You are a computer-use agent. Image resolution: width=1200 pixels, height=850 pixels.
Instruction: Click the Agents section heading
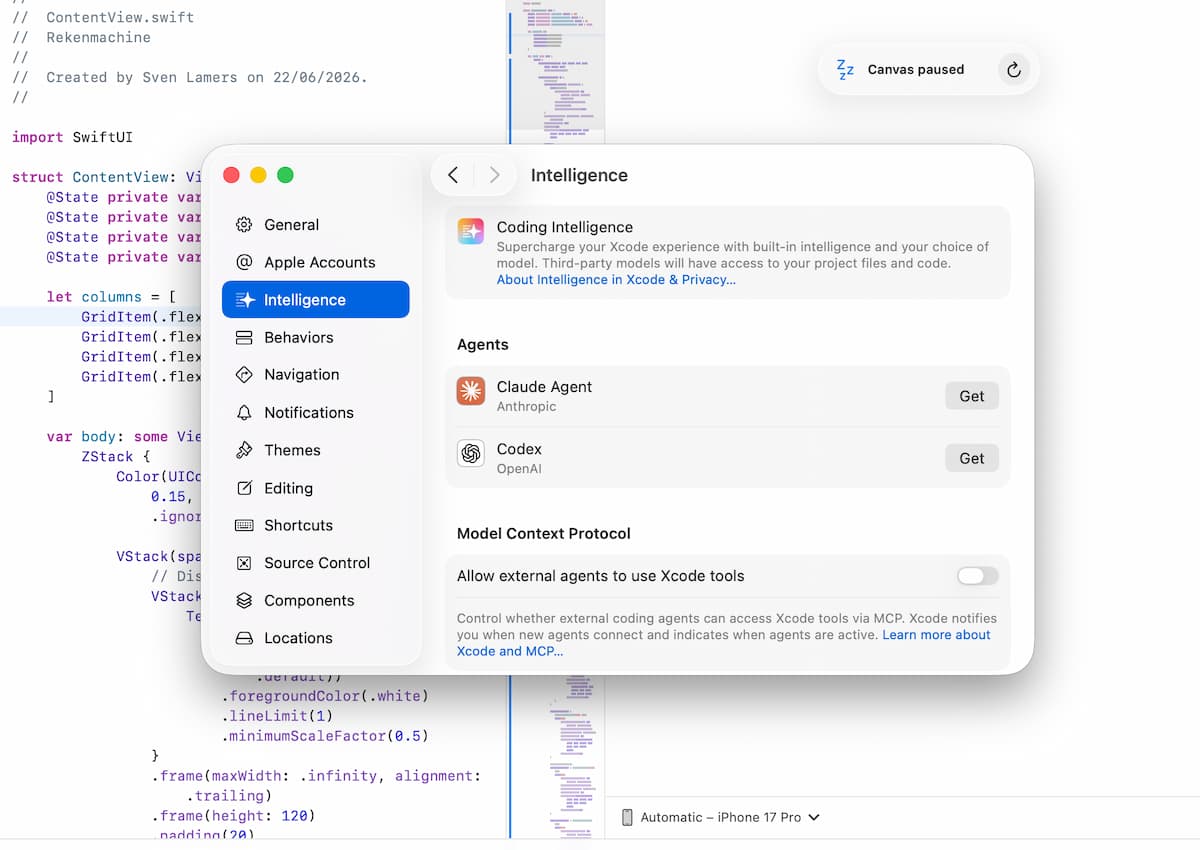click(483, 344)
